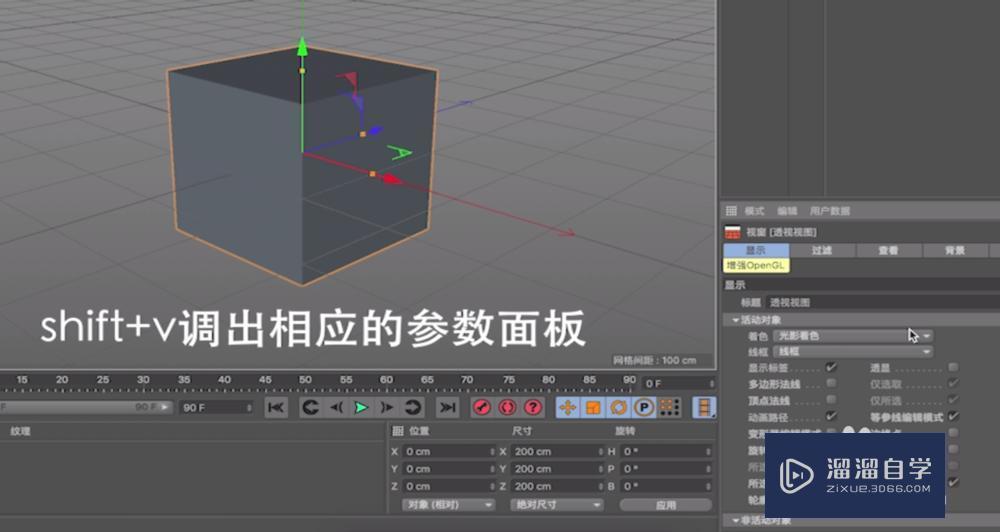This screenshot has width=1000, height=532.
Task: Click the red Keyframe Selection question-mark icon
Action: coord(533,407)
